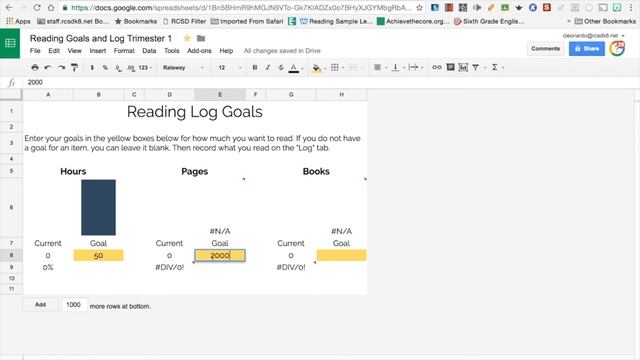Image resolution: width=640 pixels, height=360 pixels.
Task: Open the font size 12 dropdown
Action: [230, 67]
